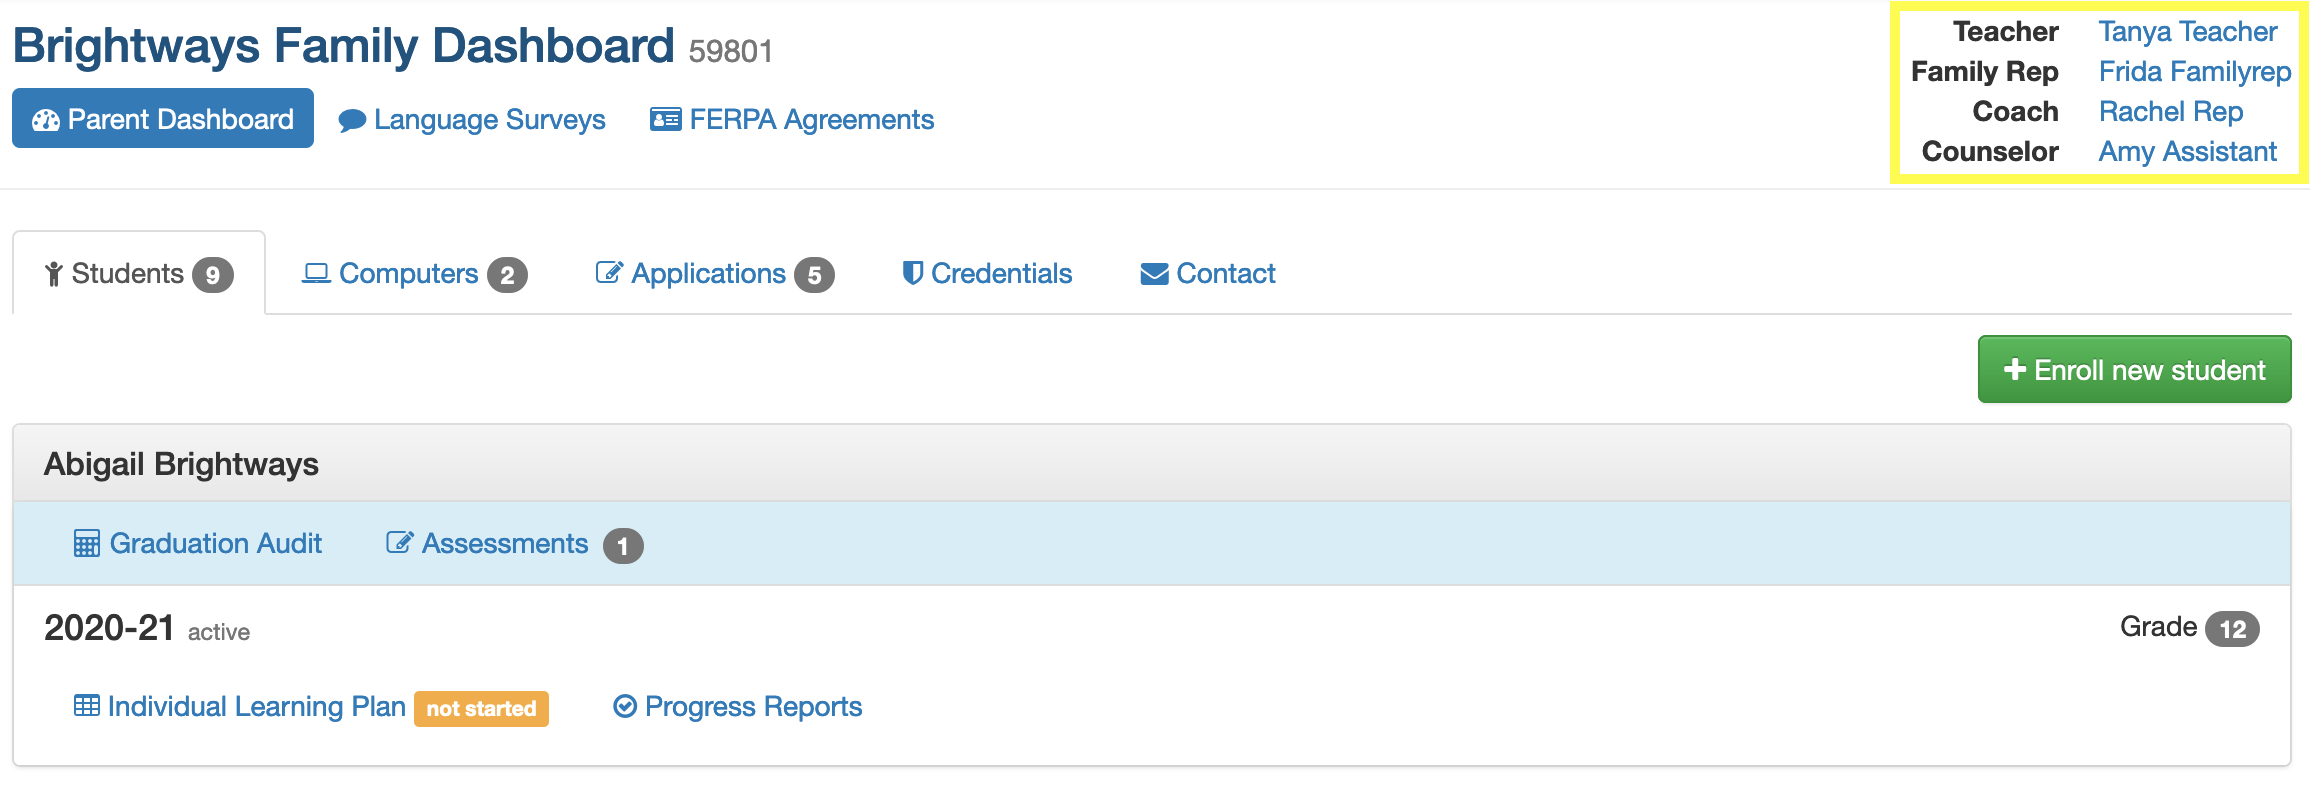Image resolution: width=2310 pixels, height=786 pixels.
Task: Click the Graduation Audit calendar grid icon
Action: coord(87,543)
